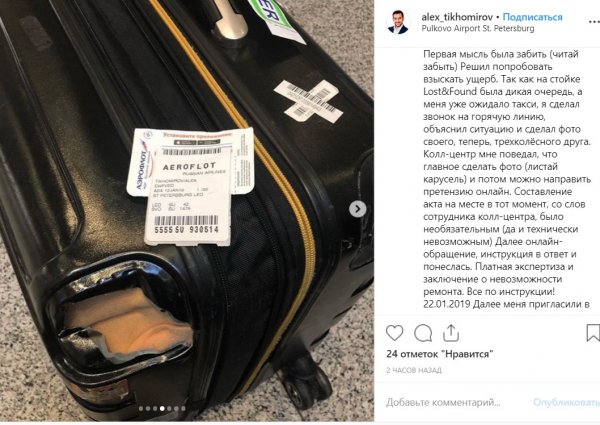Open Pulkovo Airport St. Petersburg location

point(478,28)
